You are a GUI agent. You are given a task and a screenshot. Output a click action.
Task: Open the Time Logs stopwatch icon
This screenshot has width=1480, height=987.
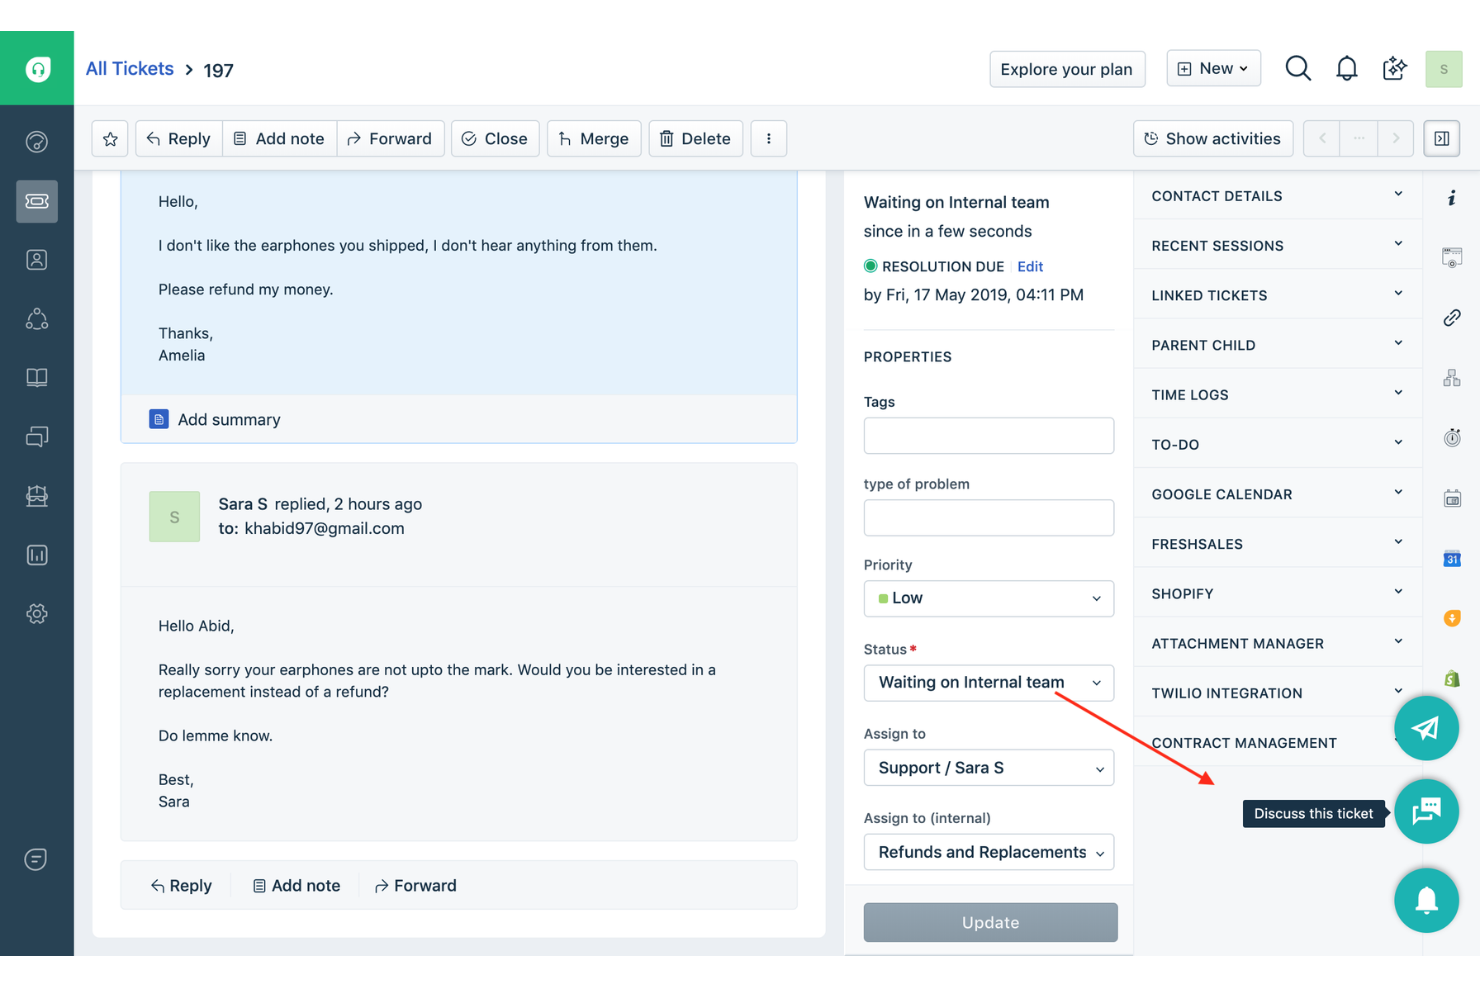pos(1452,437)
